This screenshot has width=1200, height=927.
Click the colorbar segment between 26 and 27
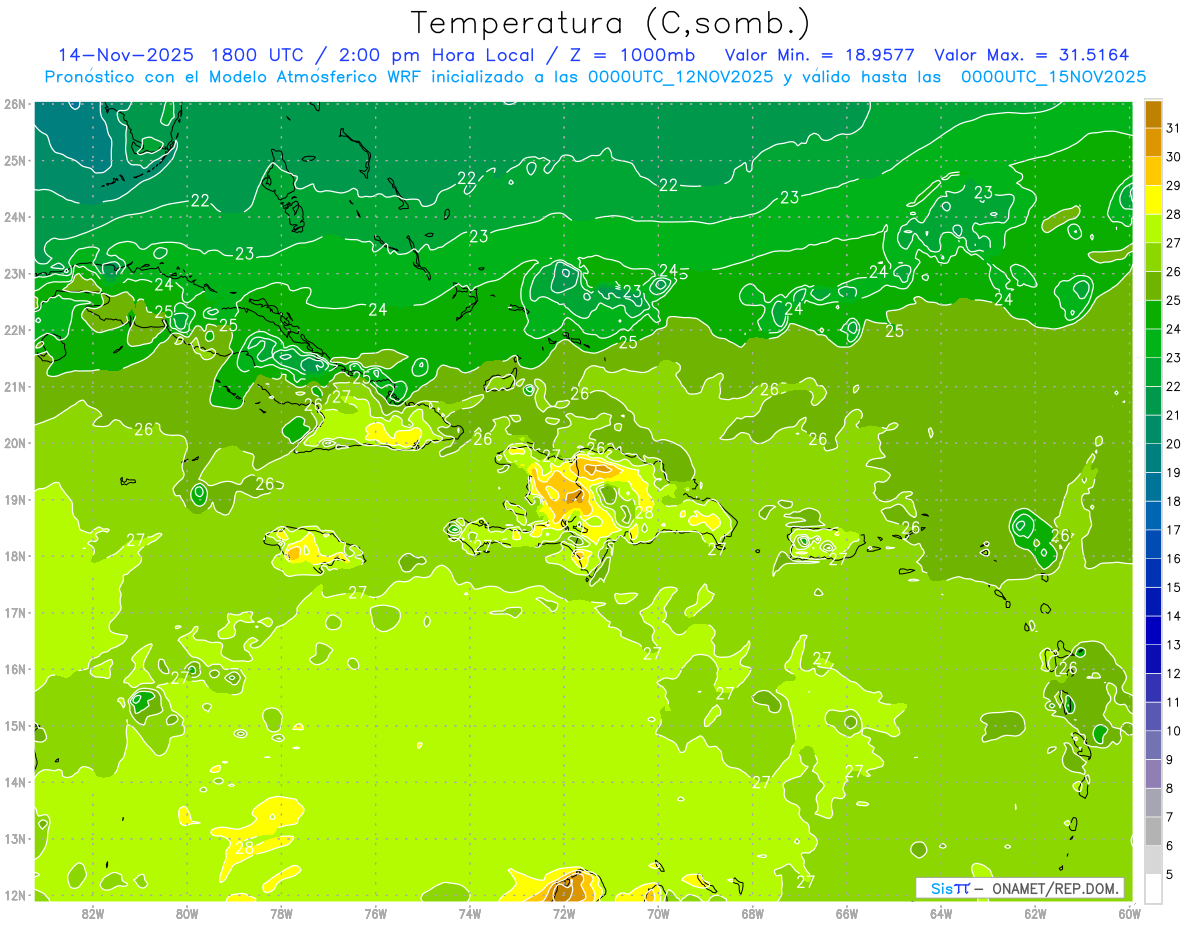(x=1153, y=257)
